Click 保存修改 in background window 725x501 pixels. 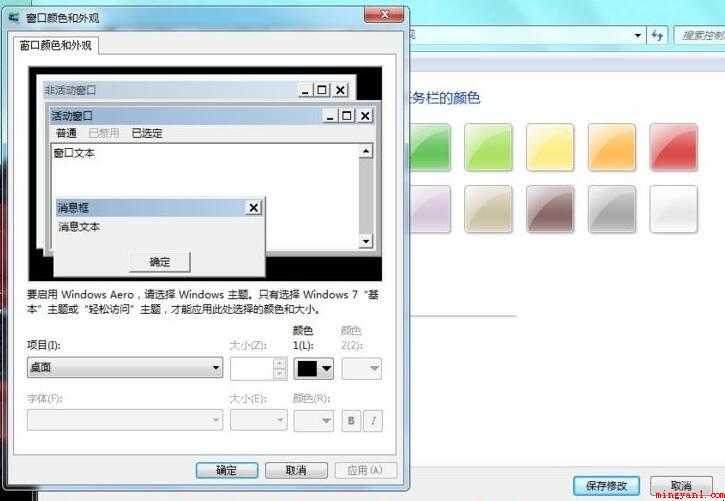[606, 486]
